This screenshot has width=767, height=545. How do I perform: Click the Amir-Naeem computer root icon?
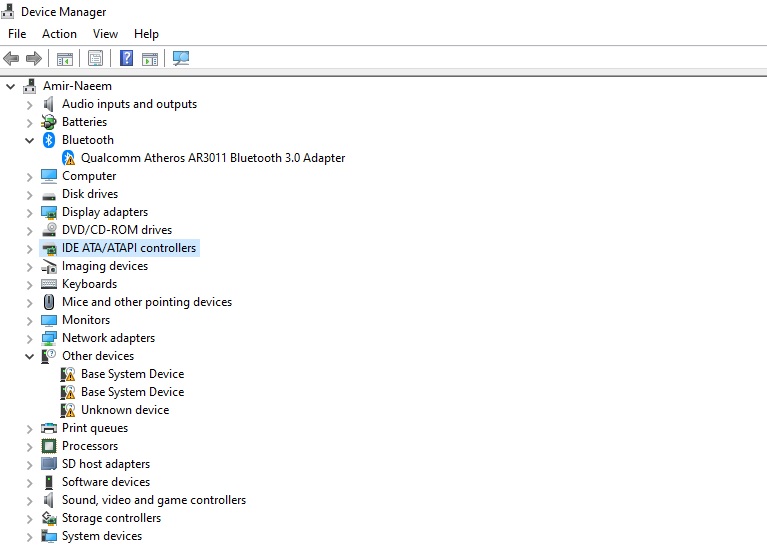tap(29, 86)
